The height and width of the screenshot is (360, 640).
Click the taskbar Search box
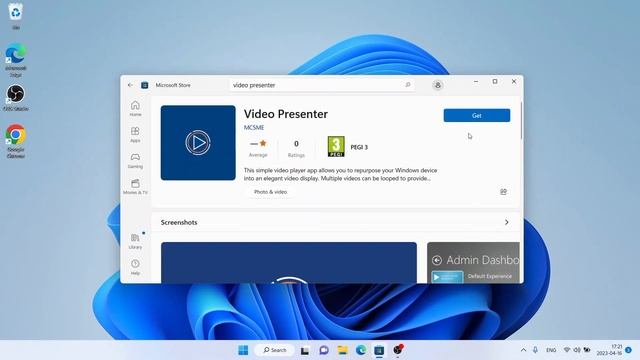tap(274, 350)
